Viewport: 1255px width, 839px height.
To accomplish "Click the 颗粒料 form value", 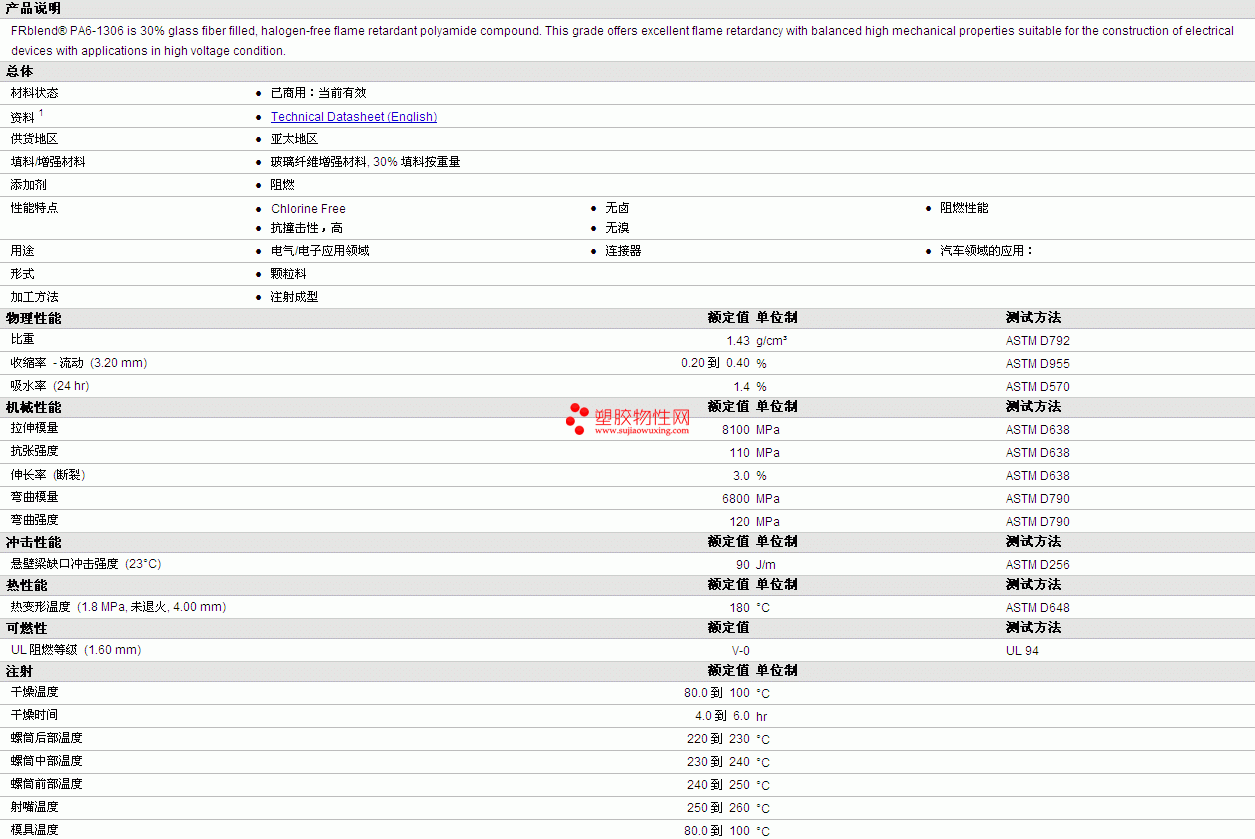I will pyautogui.click(x=289, y=274).
